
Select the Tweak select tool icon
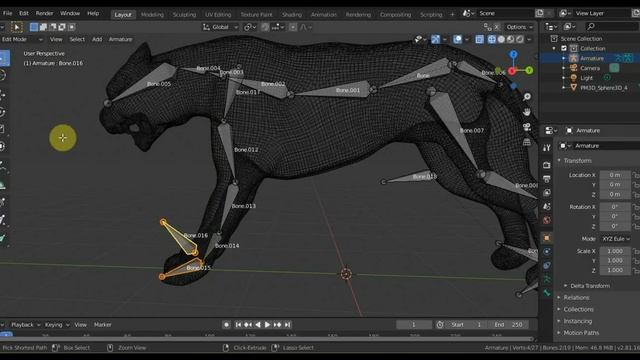(16, 27)
